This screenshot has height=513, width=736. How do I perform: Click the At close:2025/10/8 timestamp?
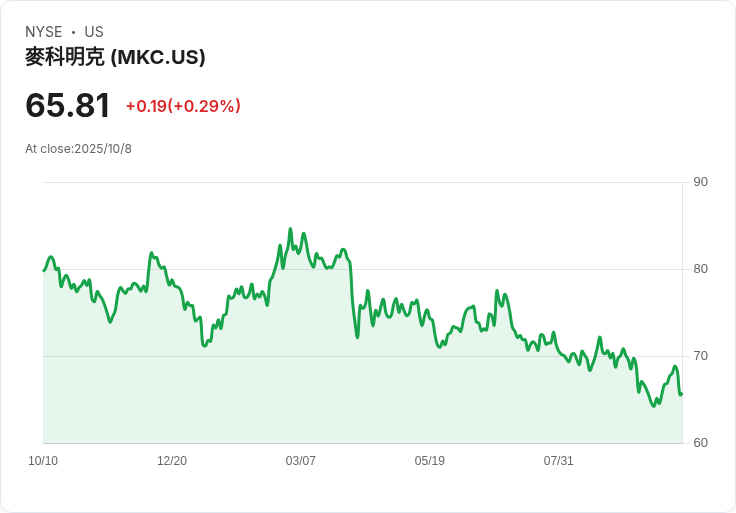(x=78, y=149)
